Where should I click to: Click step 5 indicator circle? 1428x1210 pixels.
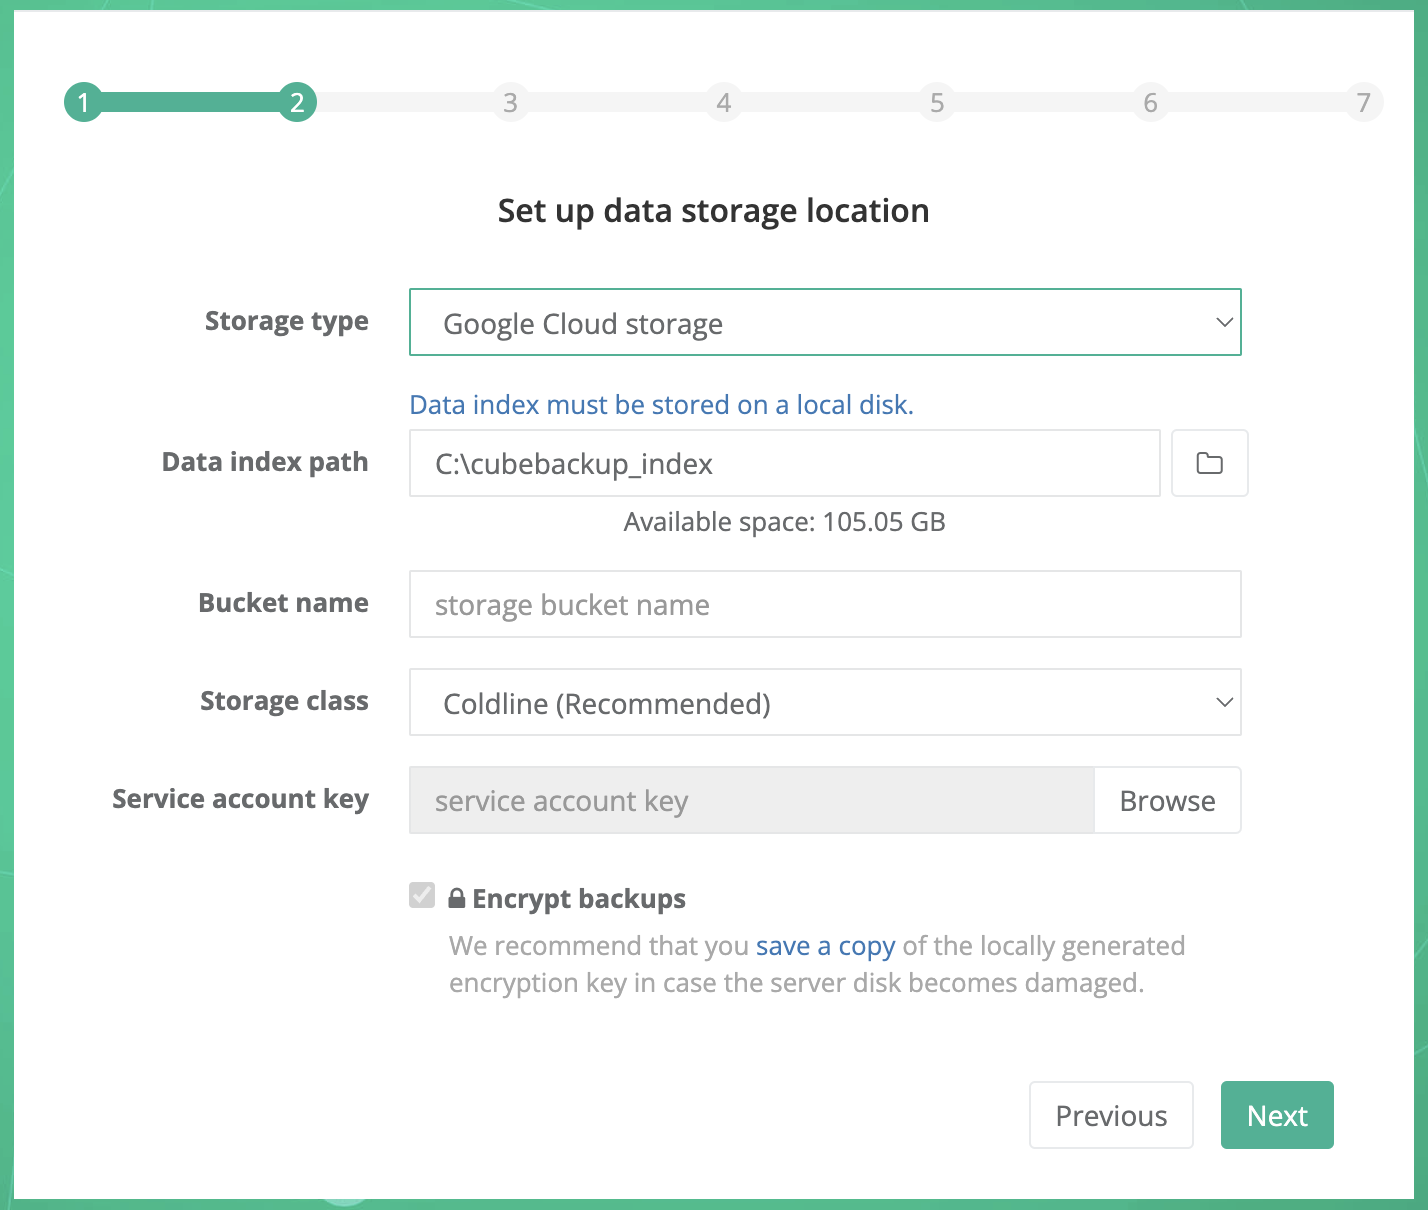pos(937,101)
